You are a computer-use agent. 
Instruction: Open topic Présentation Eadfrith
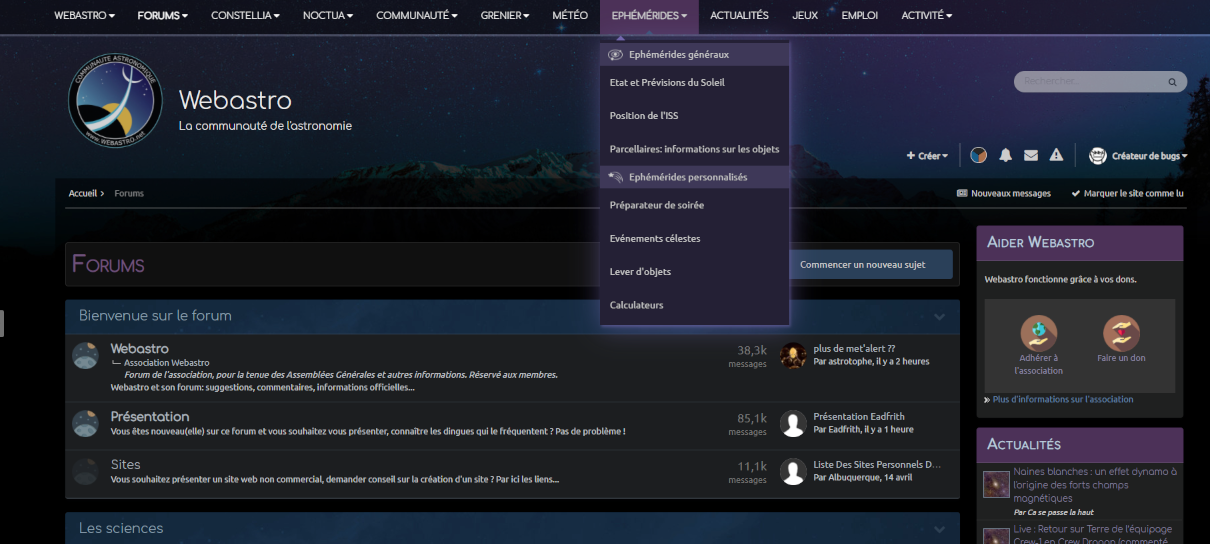(859, 417)
